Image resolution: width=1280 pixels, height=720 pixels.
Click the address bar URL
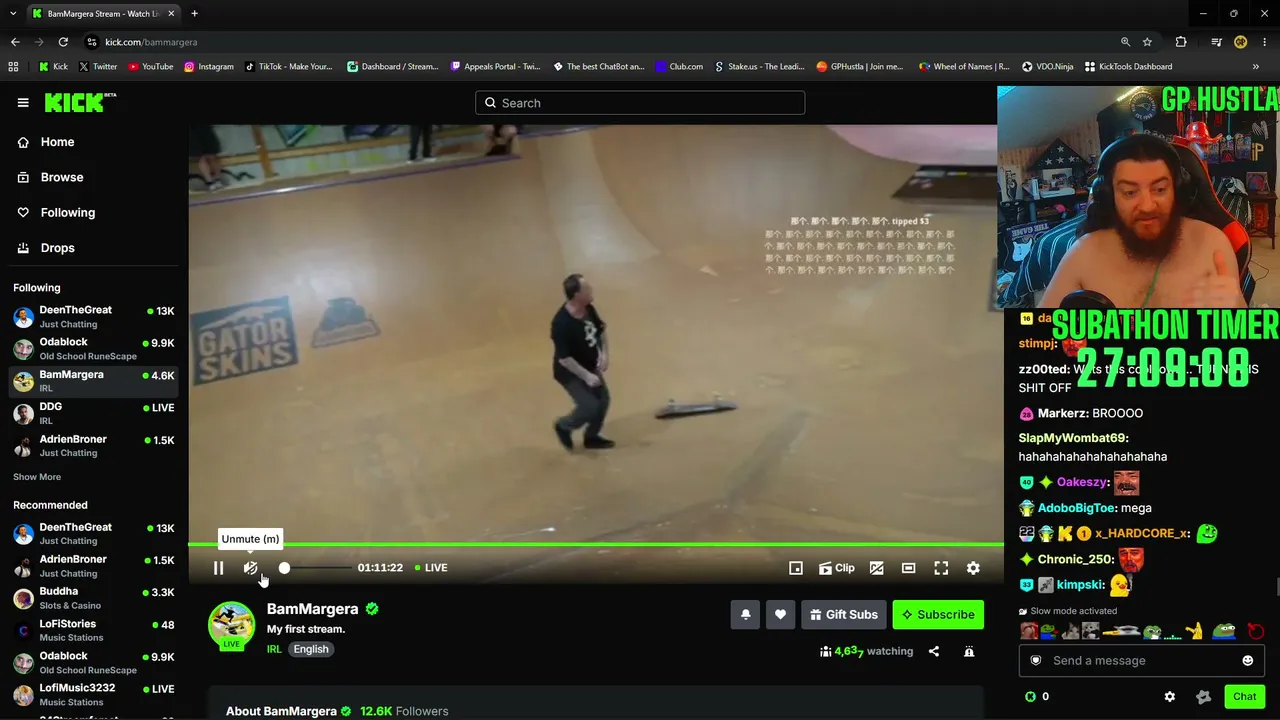pos(151,42)
